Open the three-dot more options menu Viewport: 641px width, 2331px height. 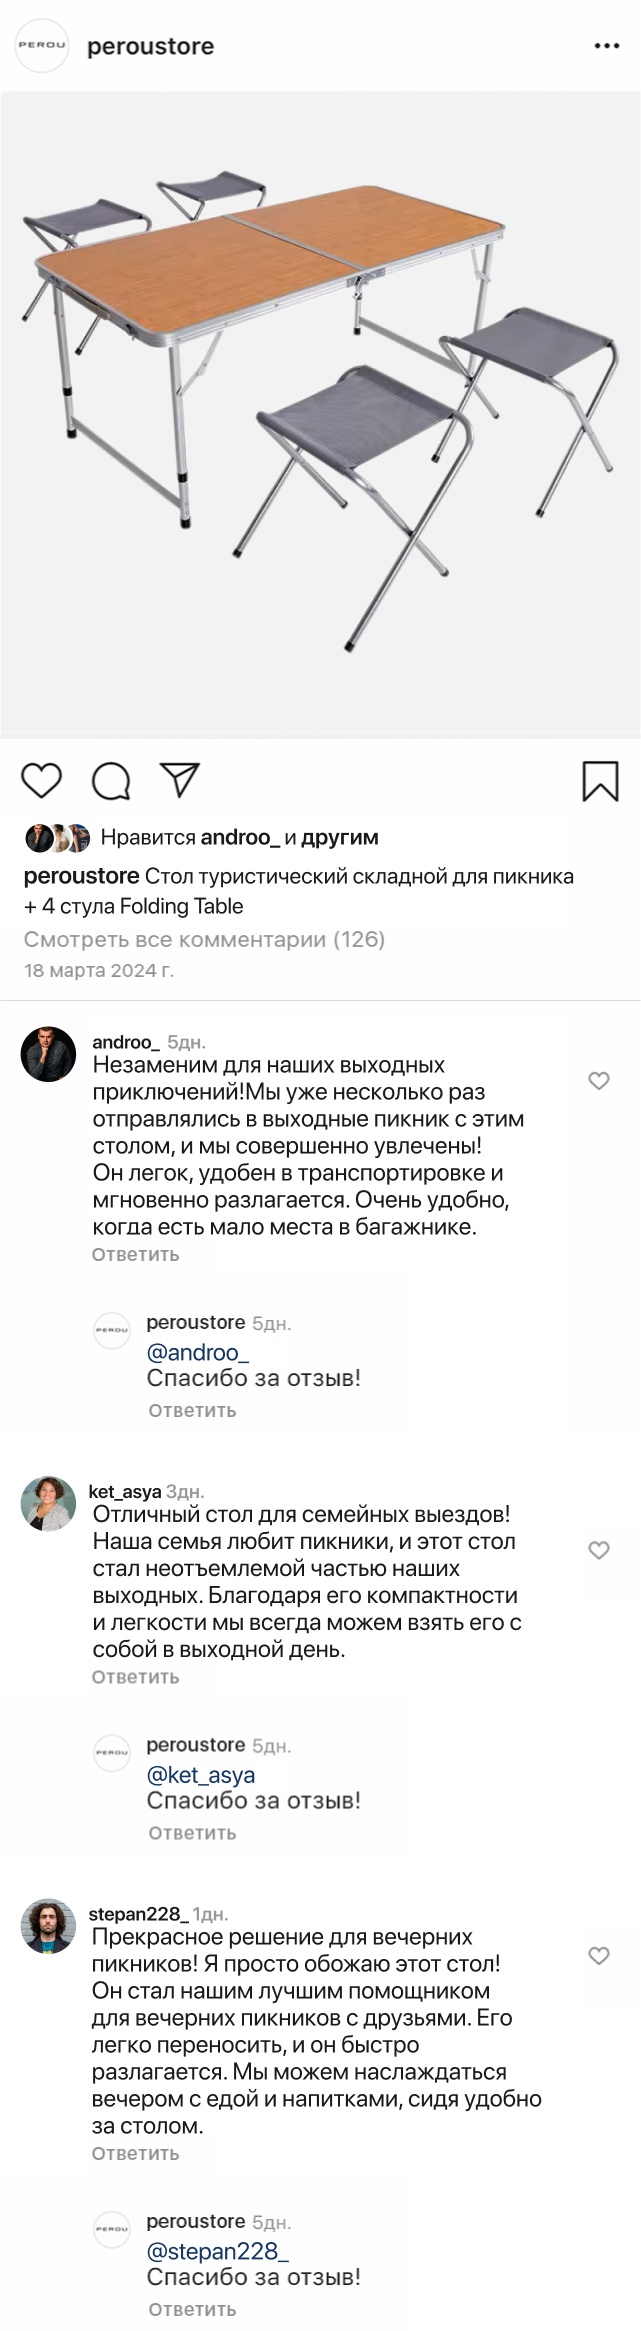click(x=607, y=47)
